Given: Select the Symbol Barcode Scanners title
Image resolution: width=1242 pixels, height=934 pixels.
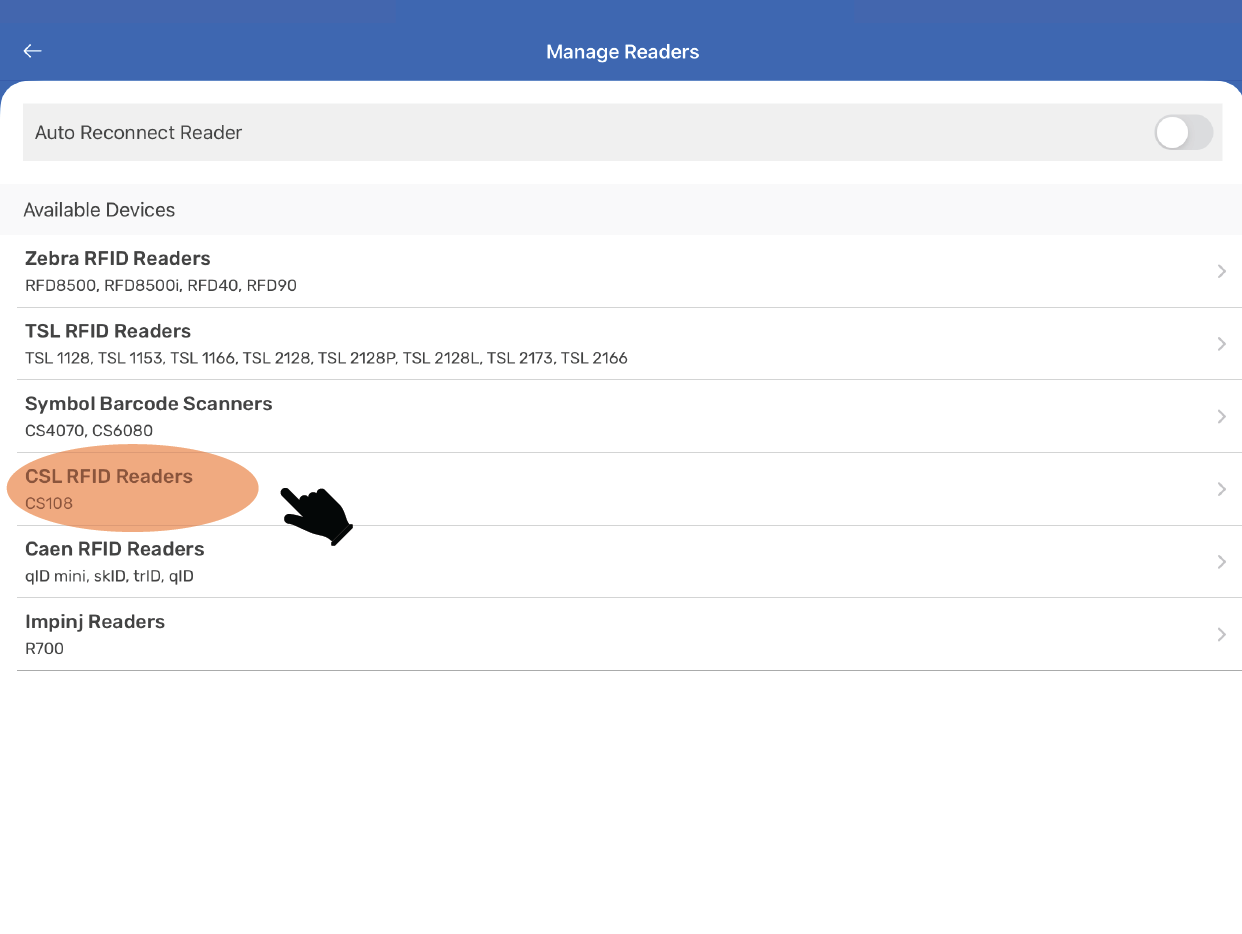Looking at the screenshot, I should tap(148, 404).
